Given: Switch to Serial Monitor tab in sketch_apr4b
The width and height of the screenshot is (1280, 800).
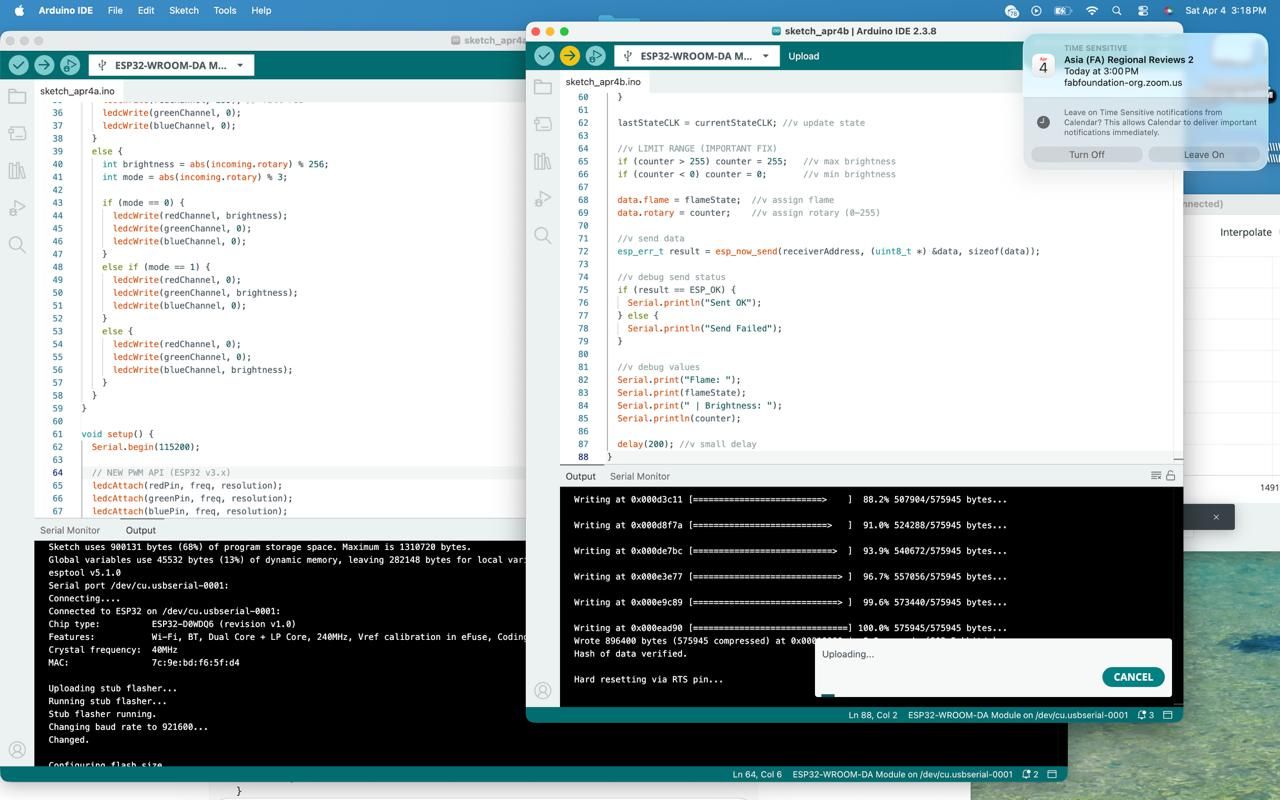Looking at the screenshot, I should point(639,476).
